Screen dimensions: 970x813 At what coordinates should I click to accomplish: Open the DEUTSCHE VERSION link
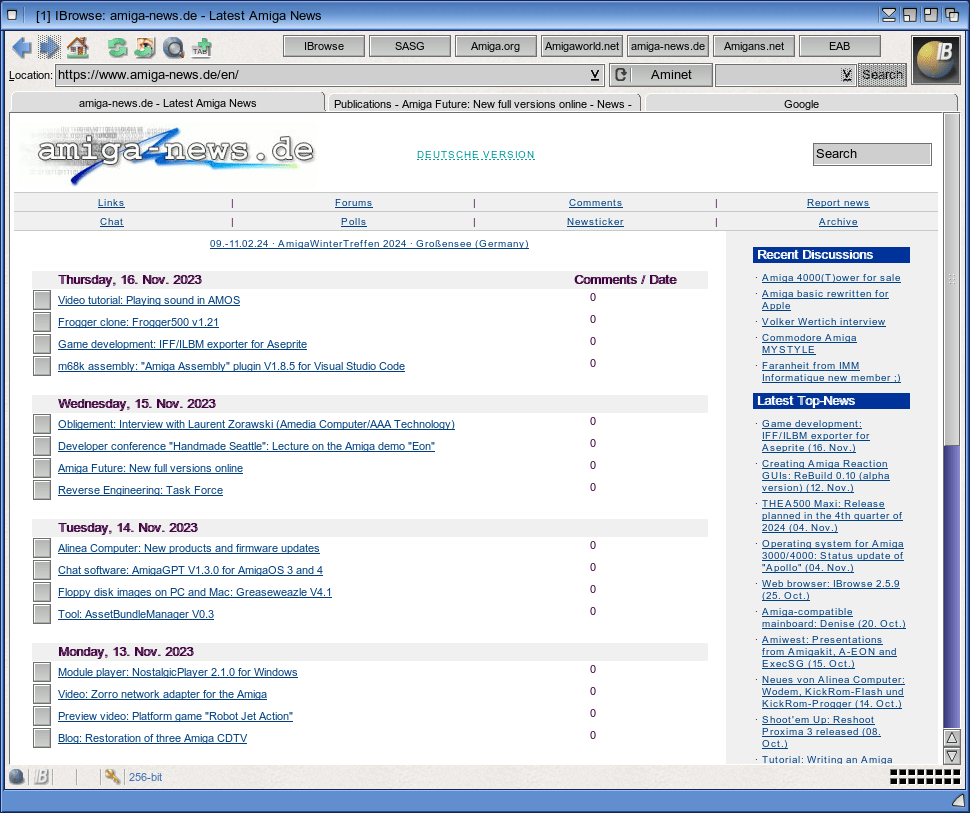click(476, 155)
